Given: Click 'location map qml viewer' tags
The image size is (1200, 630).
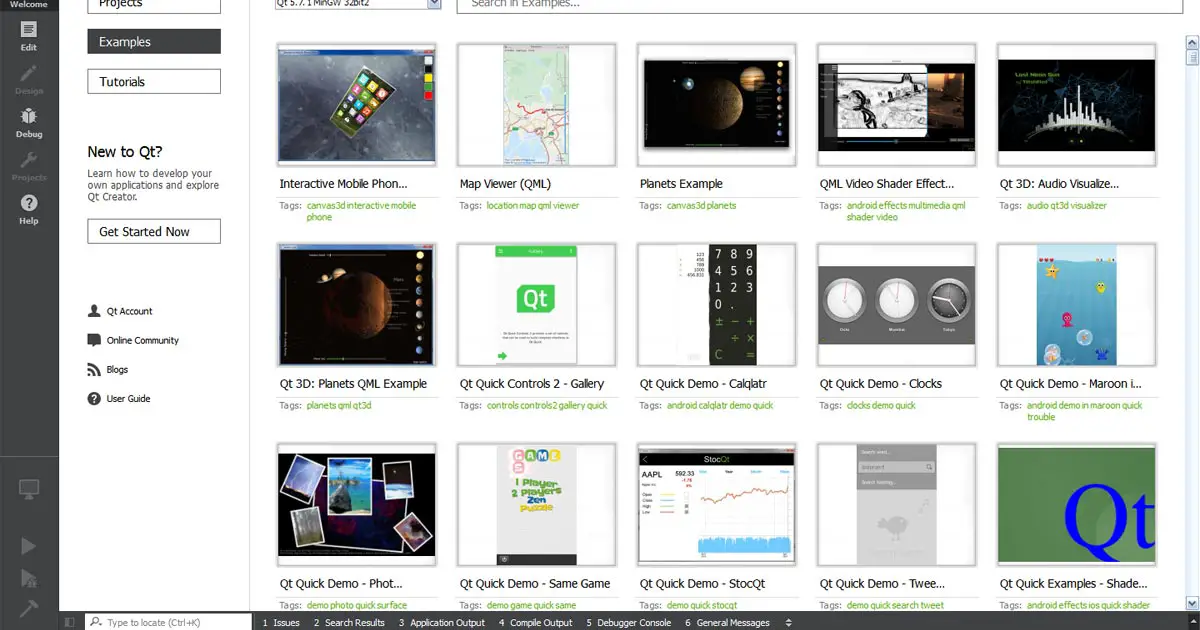Looking at the screenshot, I should click(x=533, y=205).
